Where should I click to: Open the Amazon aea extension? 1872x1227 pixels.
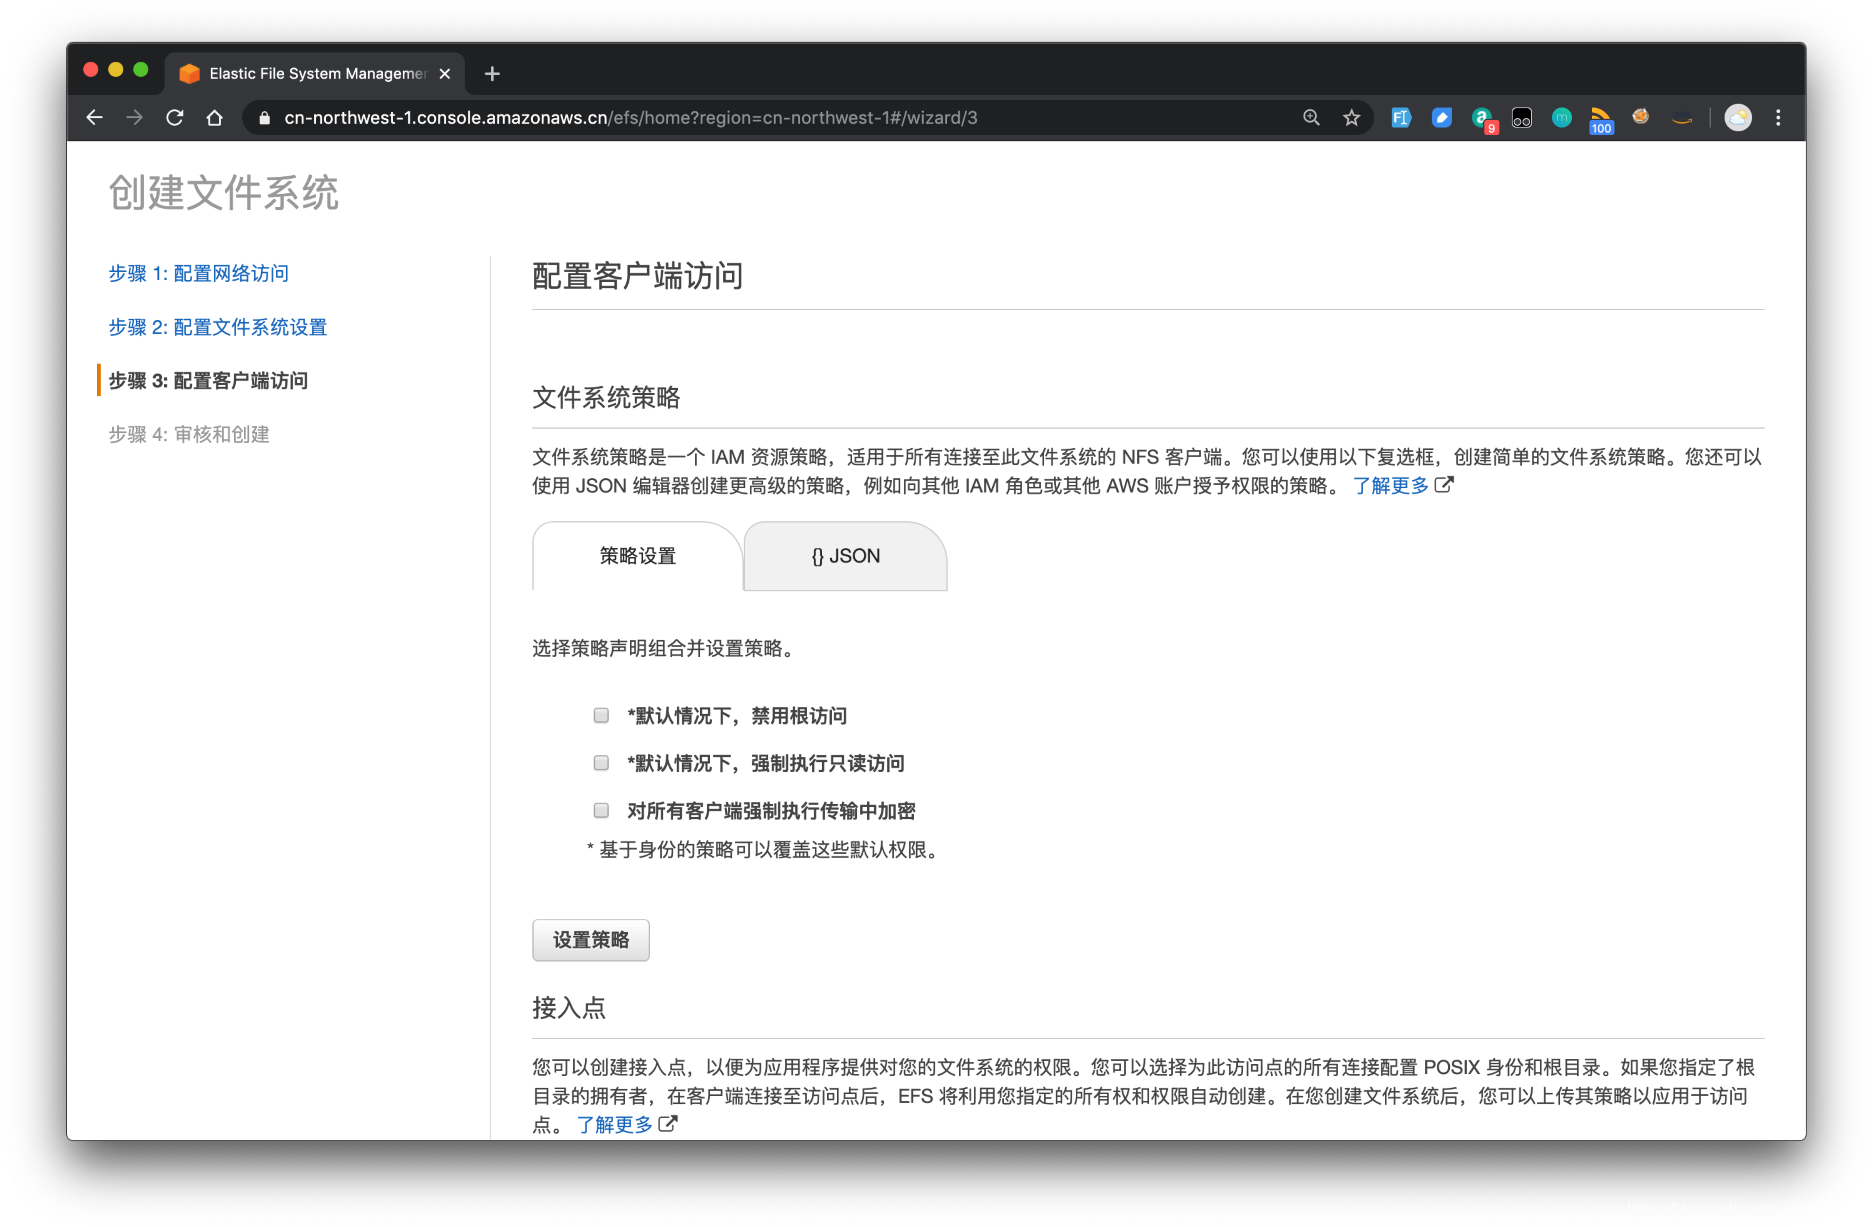coord(1682,119)
